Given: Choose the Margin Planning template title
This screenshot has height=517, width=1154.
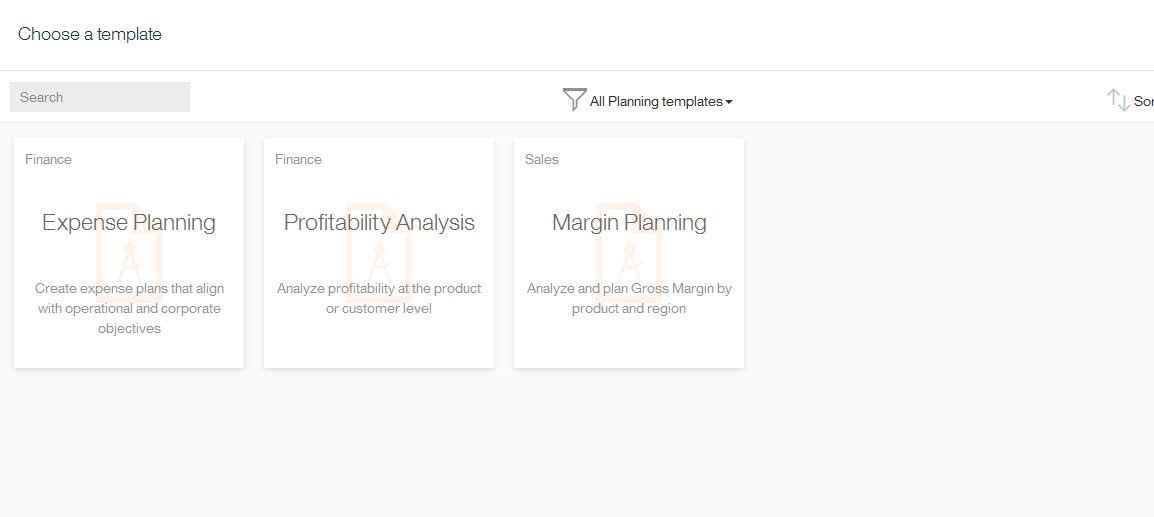Looking at the screenshot, I should point(629,222).
